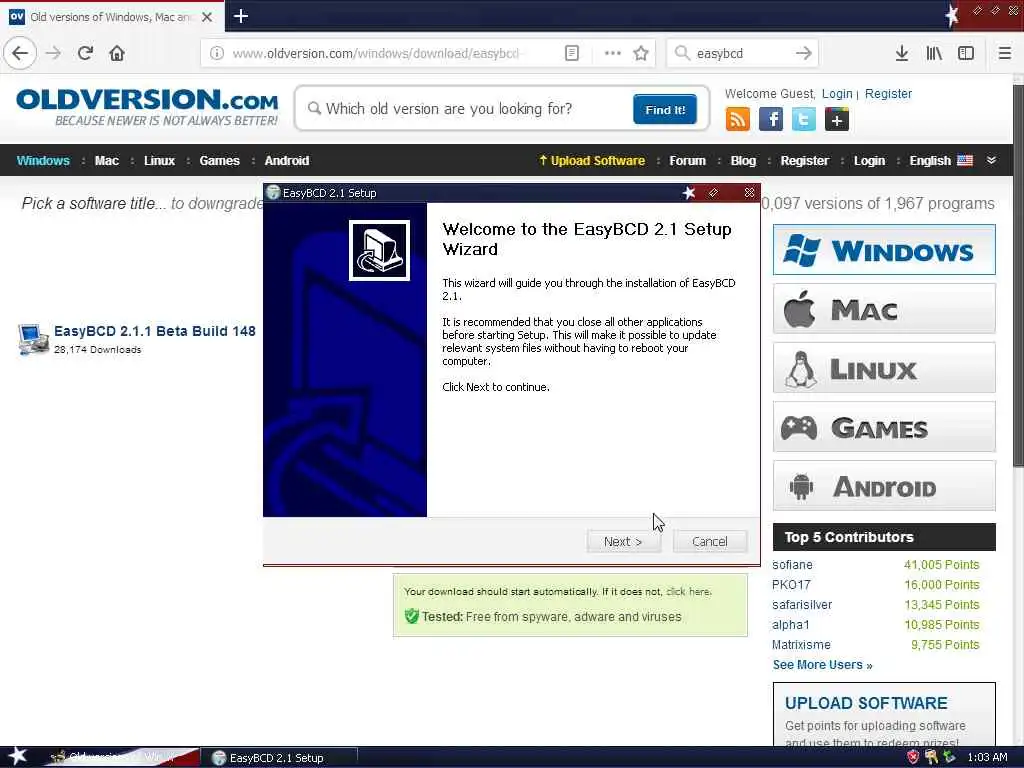This screenshot has width=1024, height=768.
Task: Reload the page with the refresh icon
Action: [85, 53]
